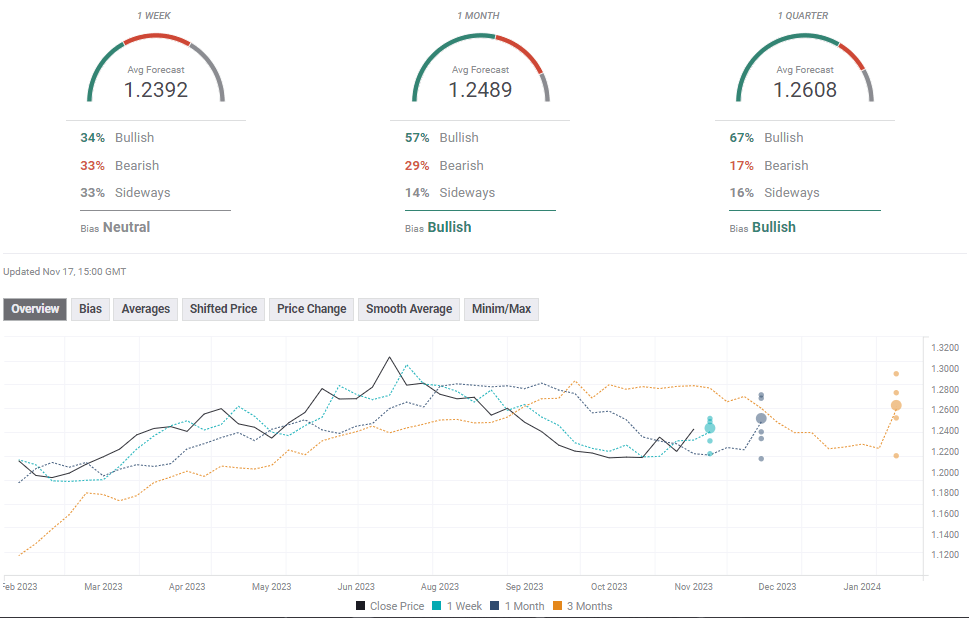Open the Smooth Average tab

[408, 309]
